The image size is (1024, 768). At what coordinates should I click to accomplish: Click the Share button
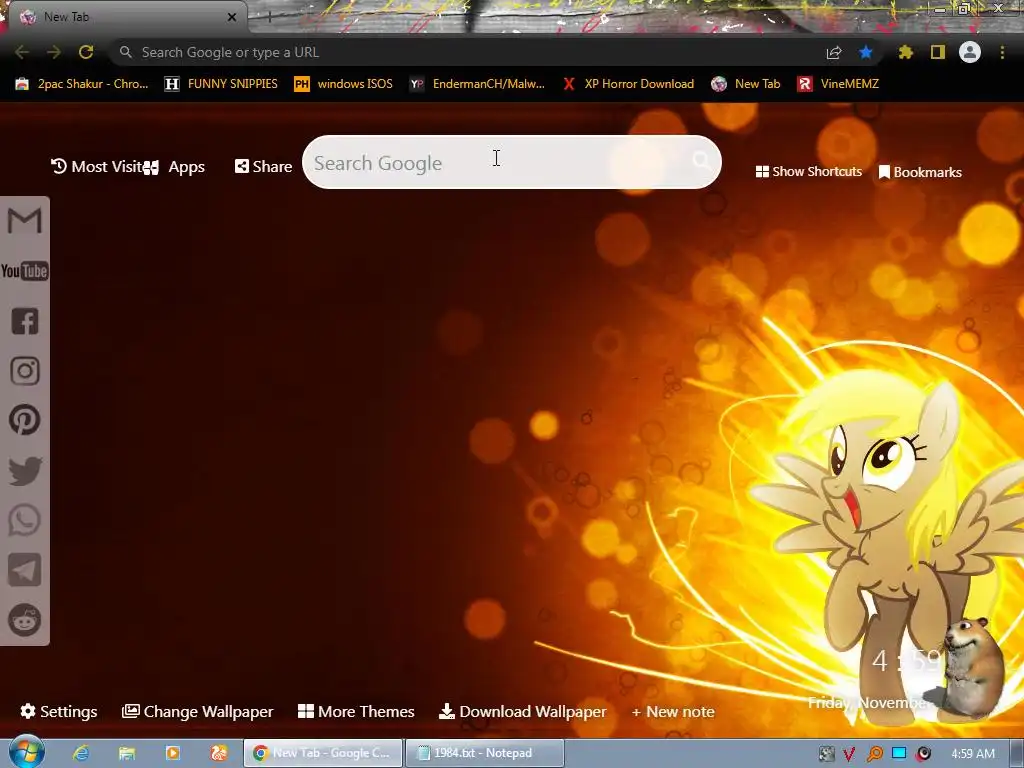coord(263,167)
